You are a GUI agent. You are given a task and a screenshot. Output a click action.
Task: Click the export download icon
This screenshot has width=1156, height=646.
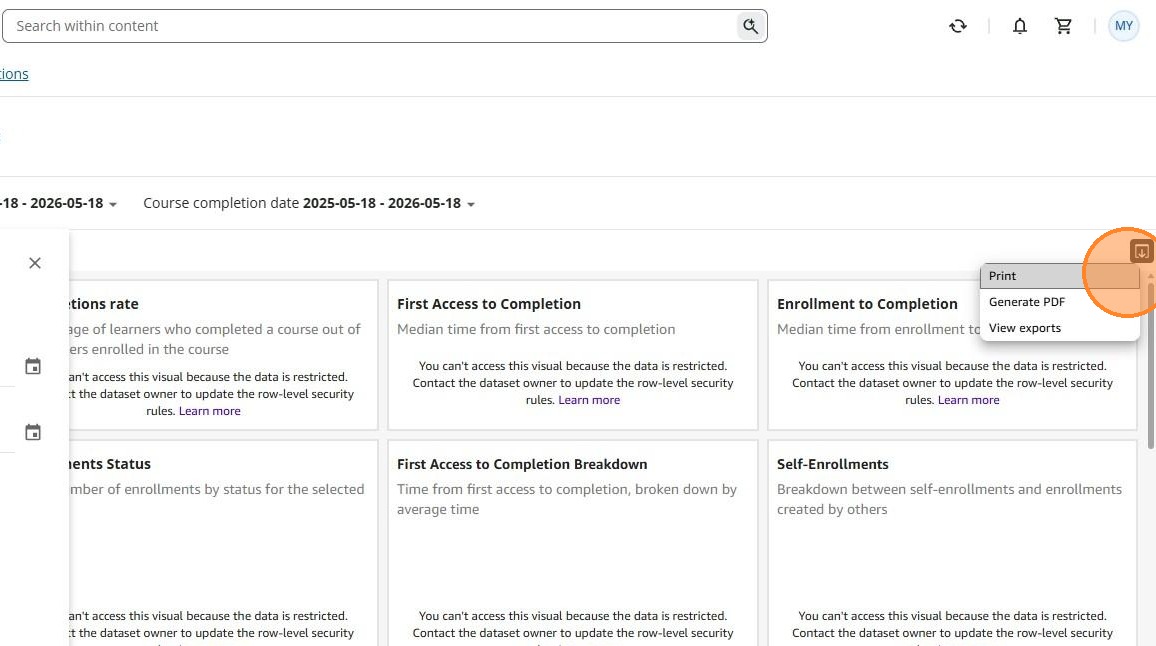tap(1141, 251)
